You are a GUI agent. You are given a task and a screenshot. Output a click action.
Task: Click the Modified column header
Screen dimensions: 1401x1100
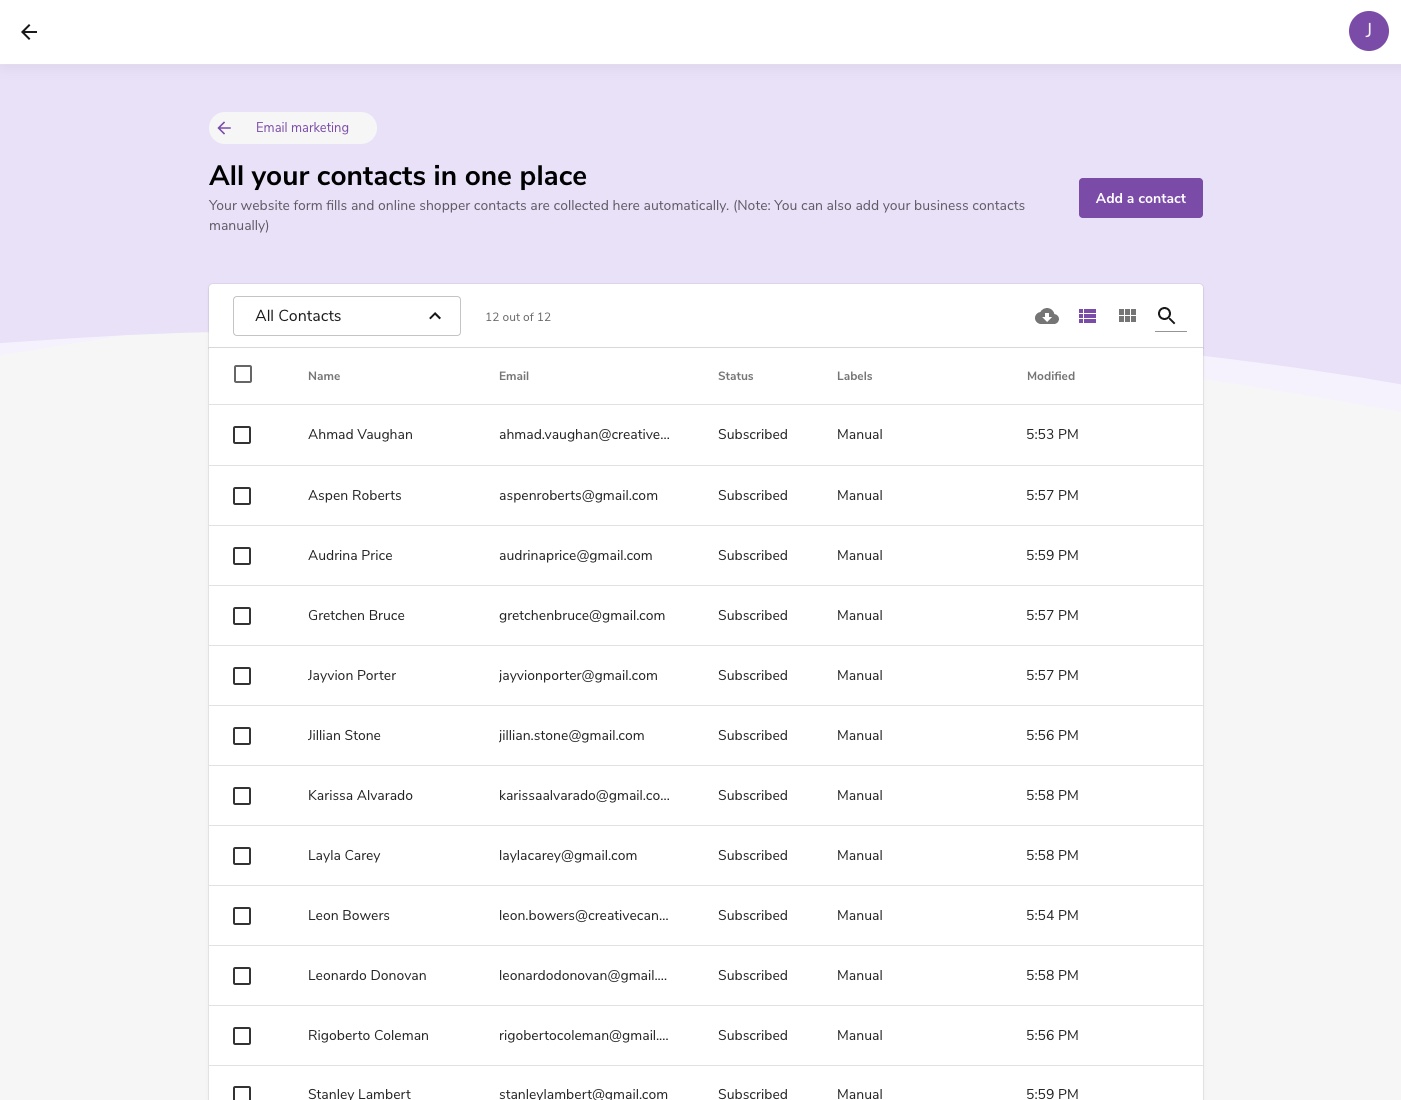[x=1051, y=376]
